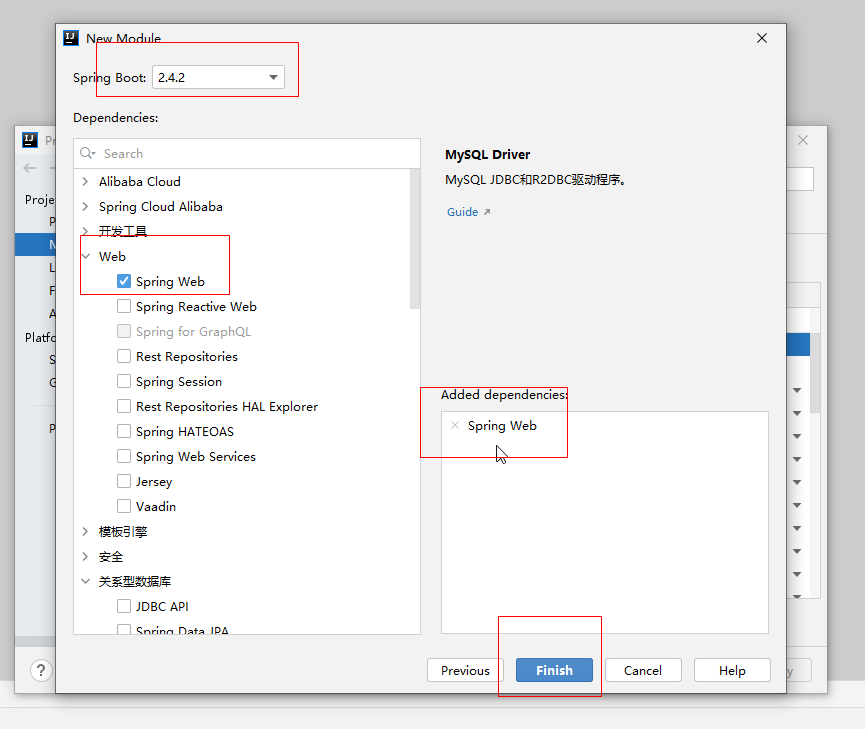Click the Web category label

pyautogui.click(x=112, y=256)
